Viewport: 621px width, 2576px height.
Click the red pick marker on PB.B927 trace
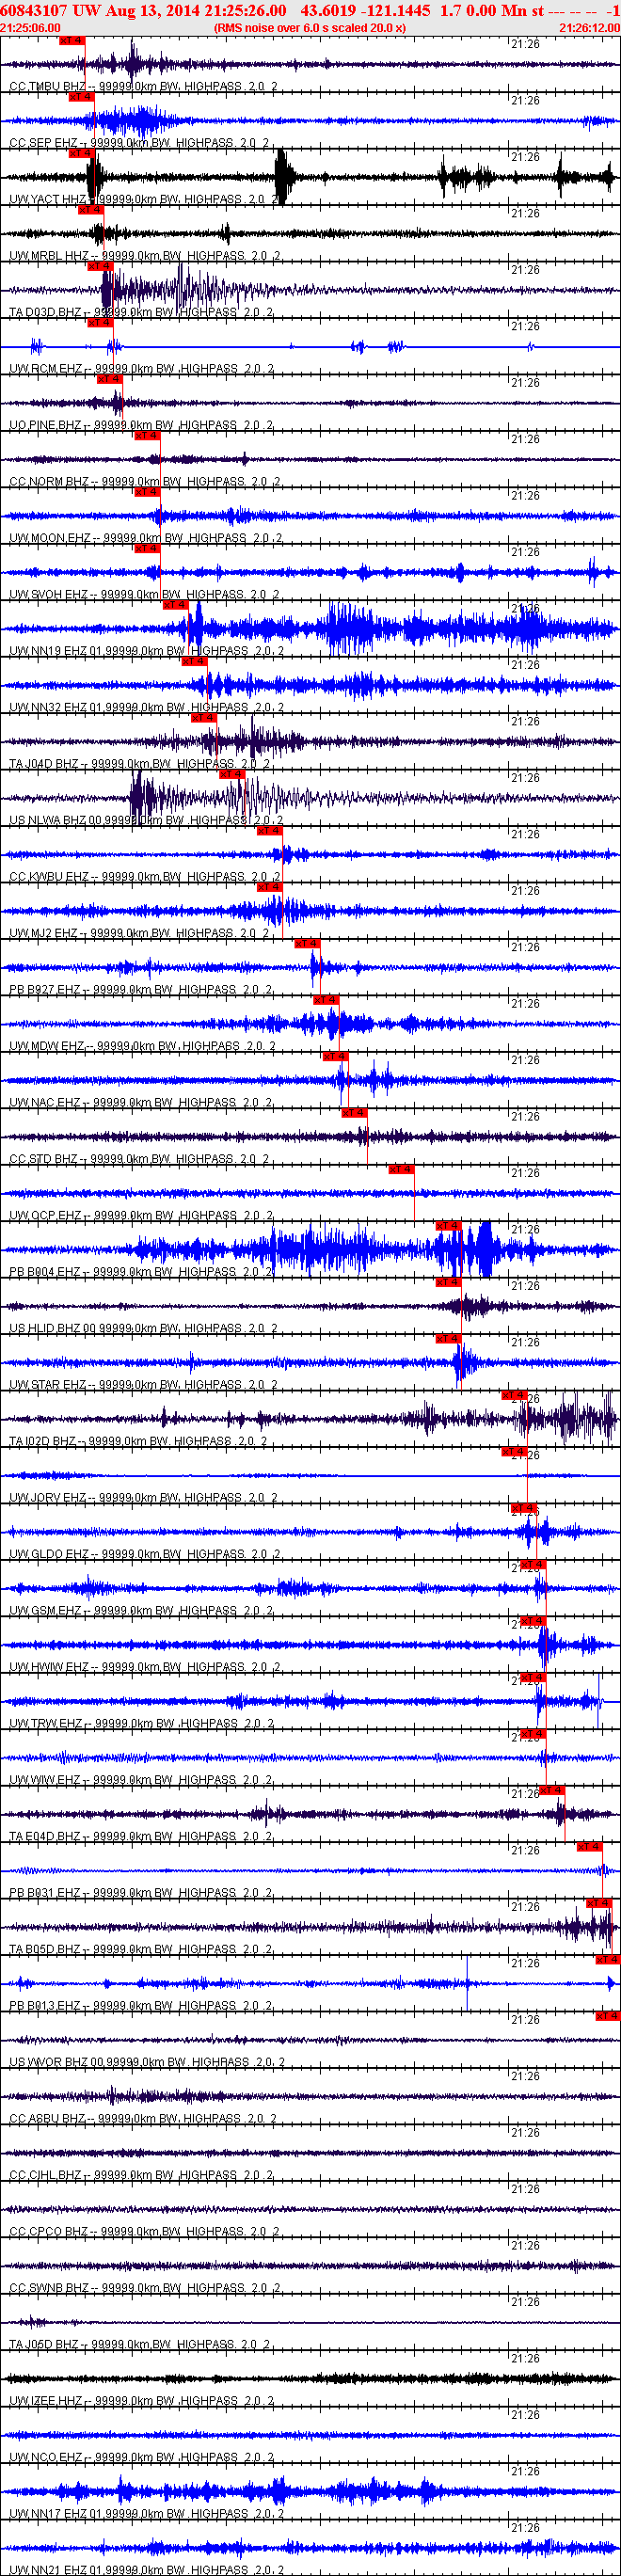click(307, 945)
